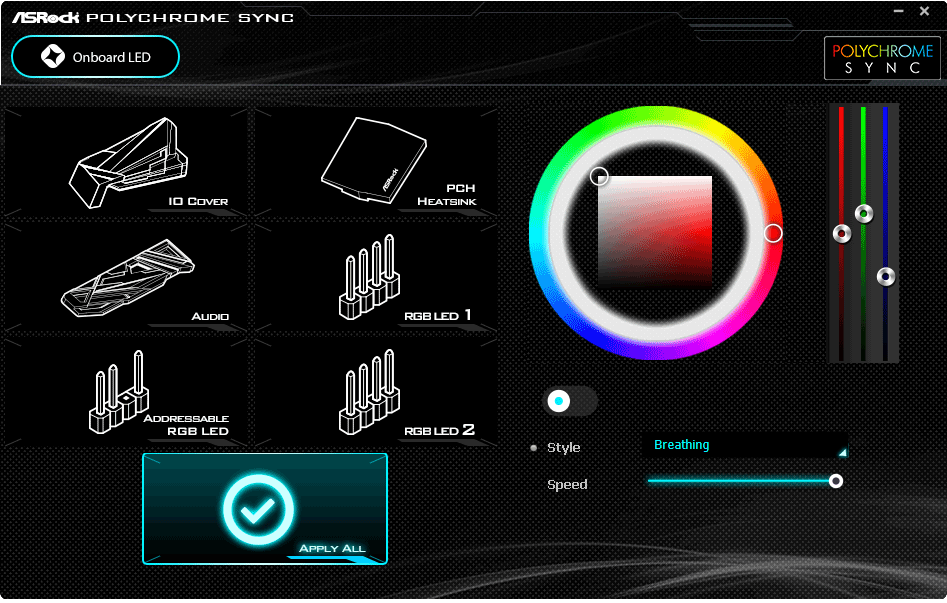This screenshot has width=947, height=603.
Task: Click the Style label
Action: (563, 448)
